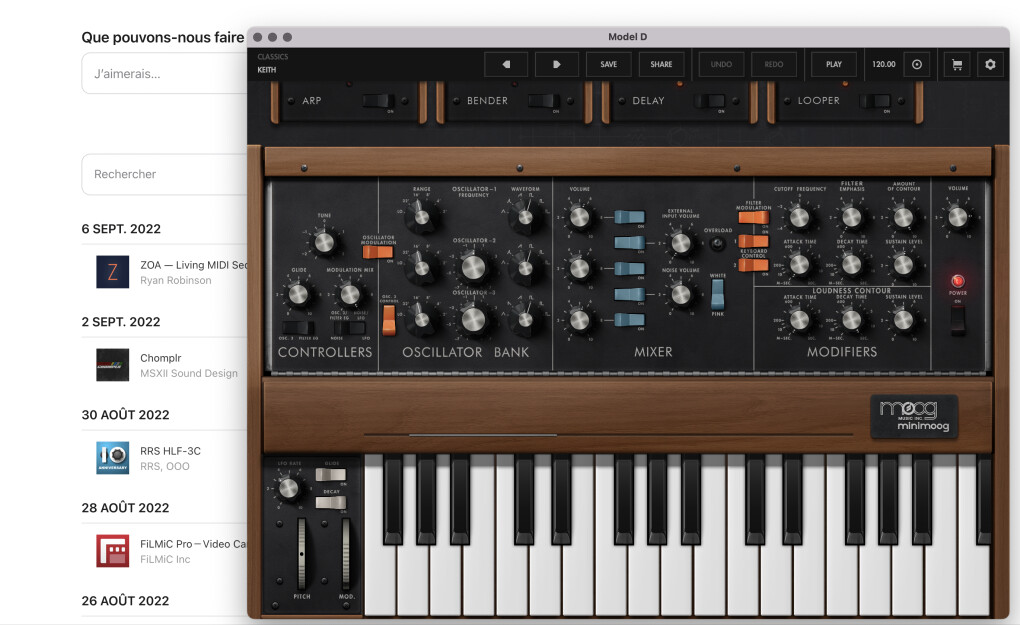
Task: Click the PLAY button
Action: click(x=833, y=64)
